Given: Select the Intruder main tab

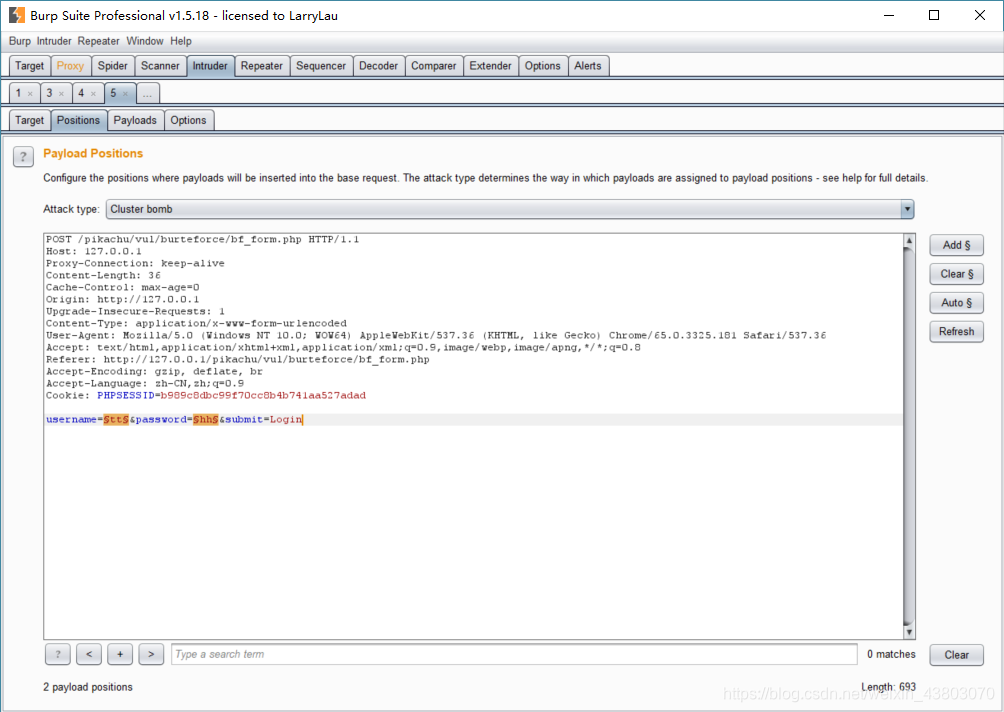Looking at the screenshot, I should tap(210, 66).
